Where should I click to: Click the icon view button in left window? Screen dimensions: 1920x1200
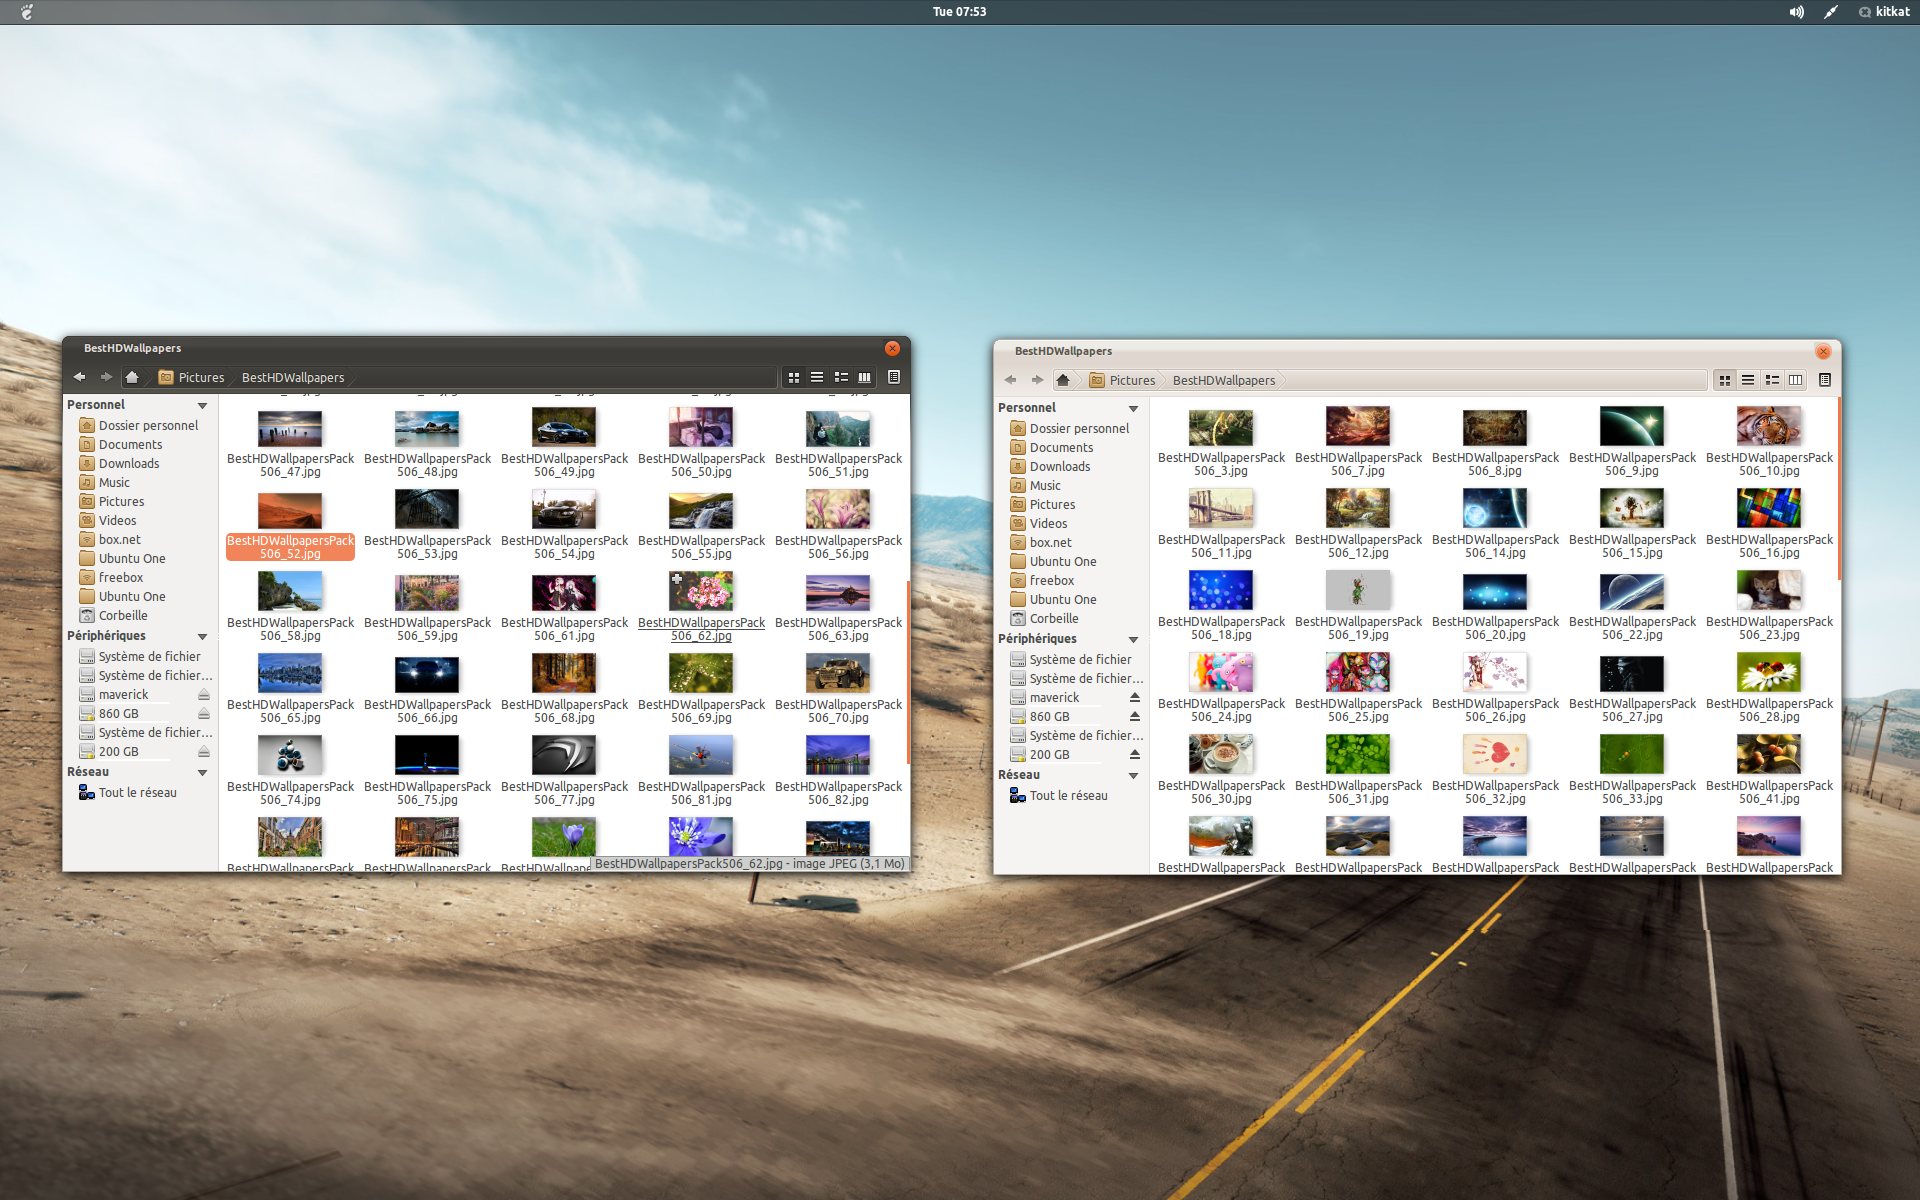793,376
